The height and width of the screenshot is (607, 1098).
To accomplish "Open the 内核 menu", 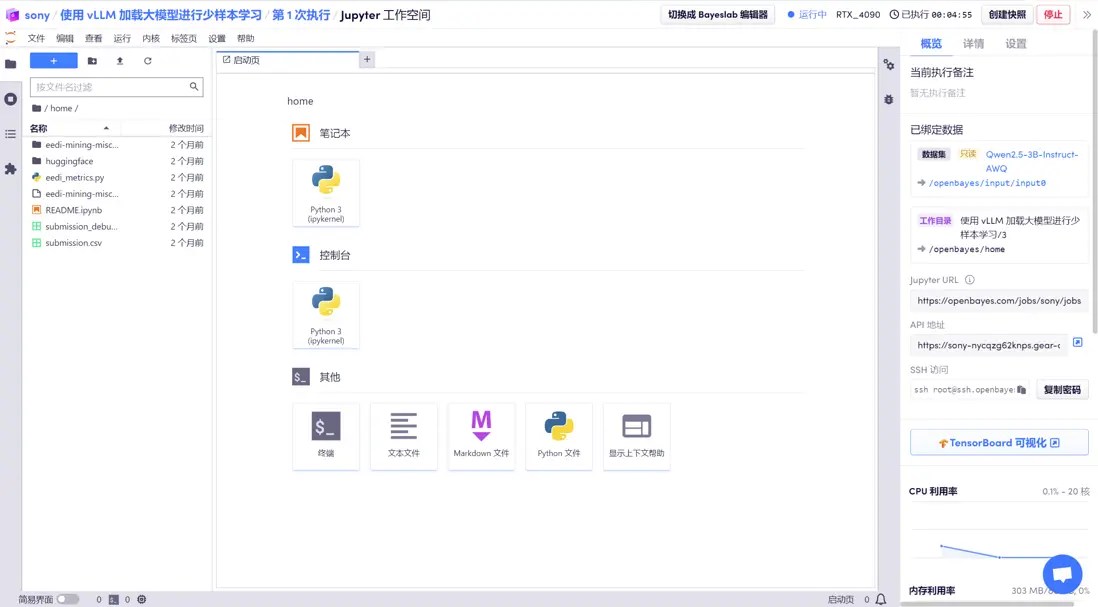I will tap(151, 39).
